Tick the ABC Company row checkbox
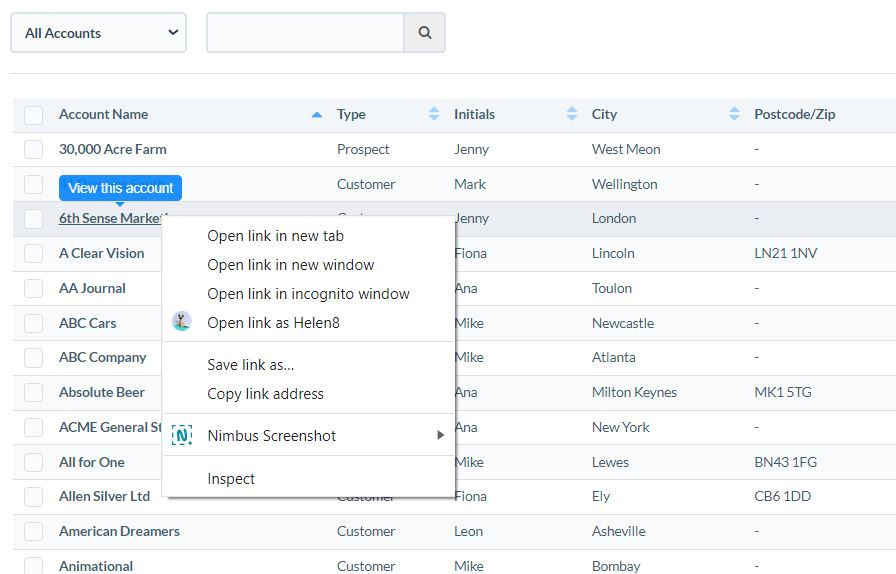Screen dimensions: 896x574 click(x=33, y=358)
